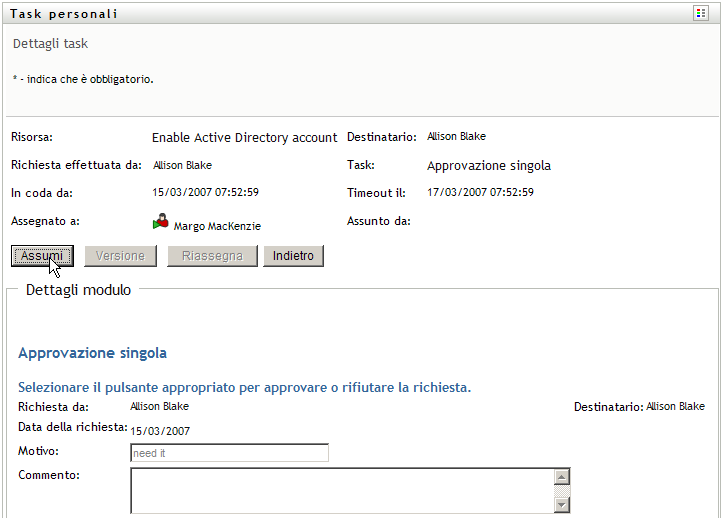Click the Versione button
The image size is (723, 518).
coord(120,256)
